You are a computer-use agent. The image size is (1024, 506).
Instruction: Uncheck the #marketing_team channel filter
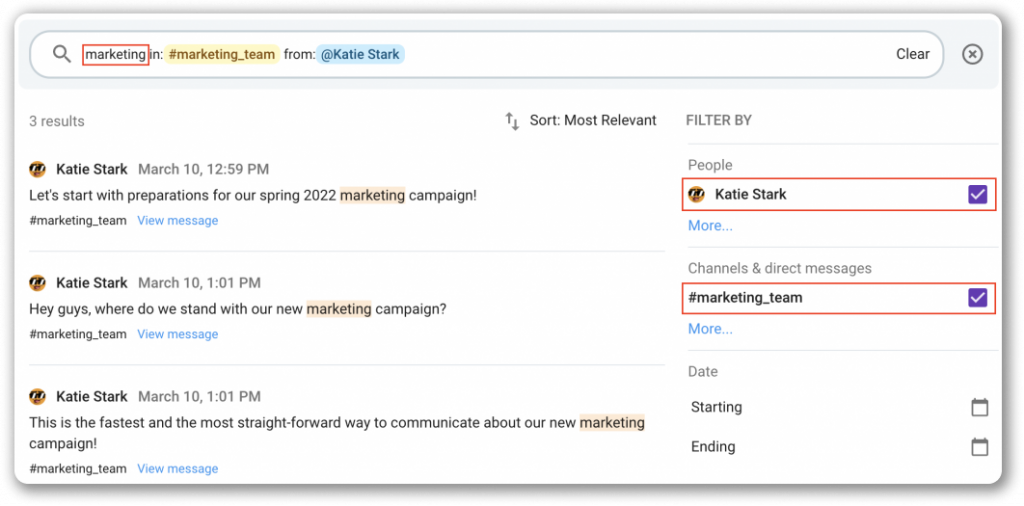pos(977,298)
